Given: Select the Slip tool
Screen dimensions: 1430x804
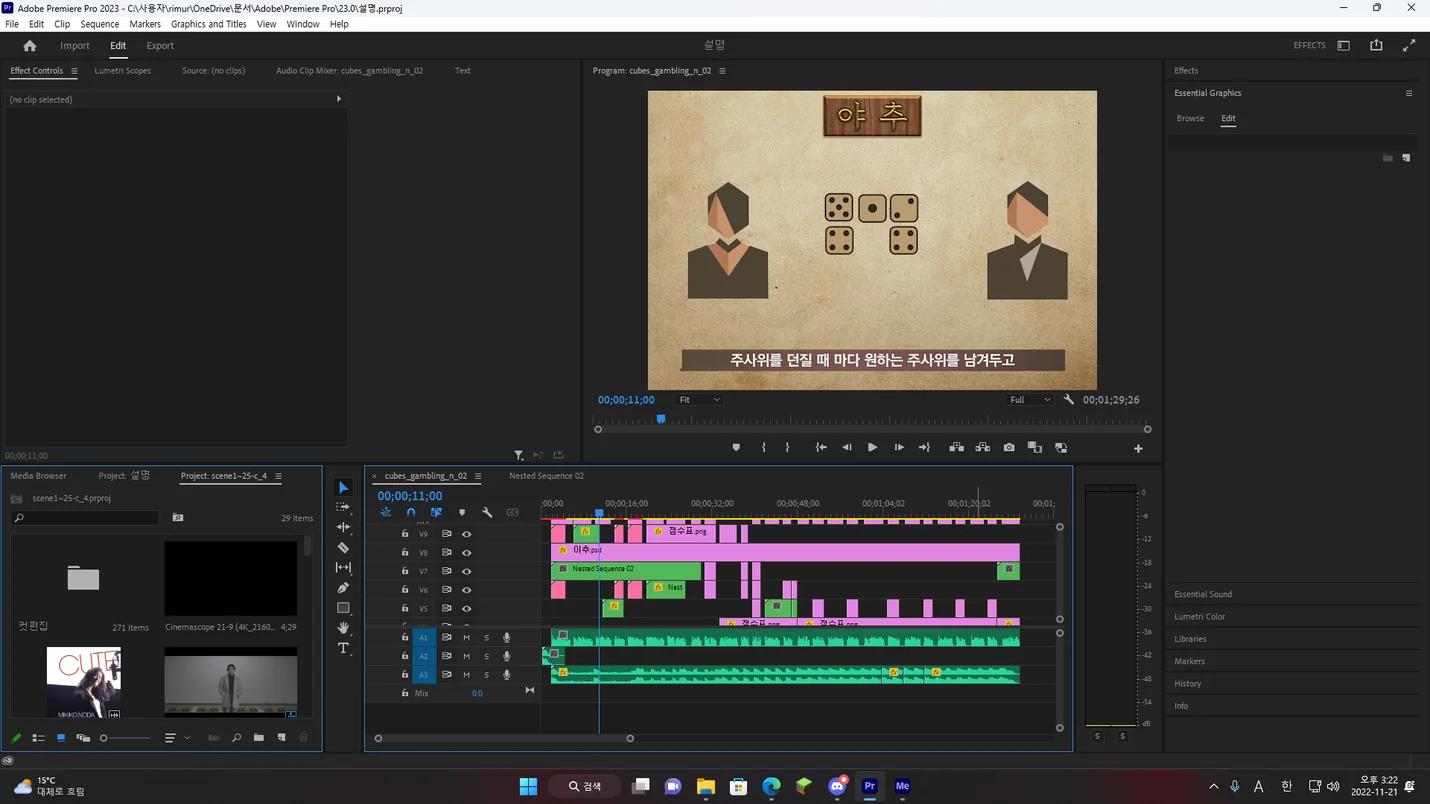Looking at the screenshot, I should click(343, 567).
